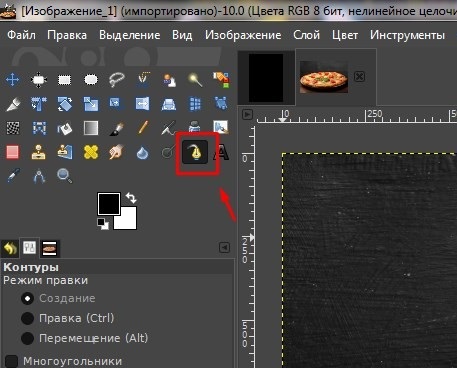Select the Text tool
Image resolution: width=457 pixels, height=368 pixels.
tap(221, 153)
